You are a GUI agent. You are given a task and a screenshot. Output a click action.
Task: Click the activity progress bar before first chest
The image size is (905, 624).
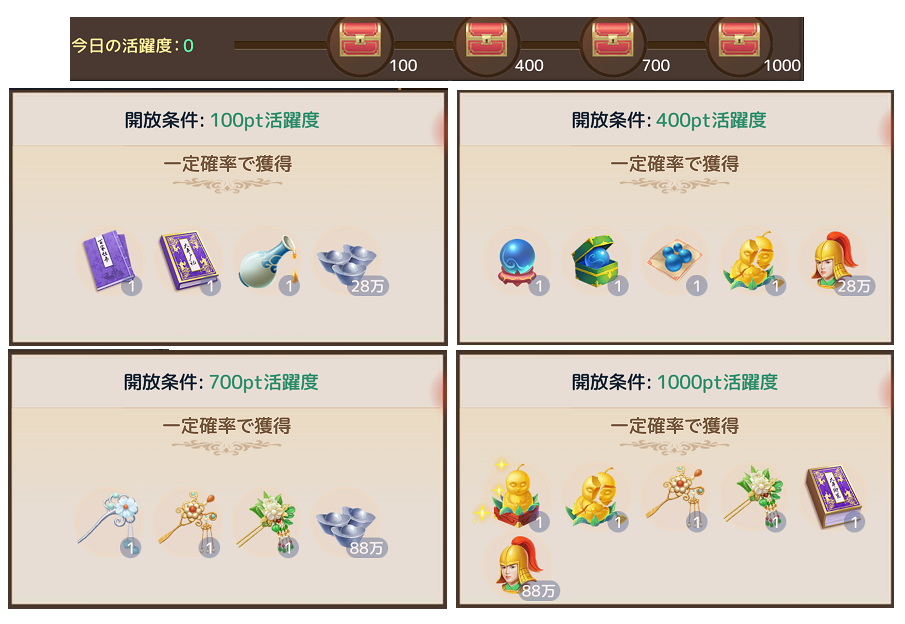281,45
